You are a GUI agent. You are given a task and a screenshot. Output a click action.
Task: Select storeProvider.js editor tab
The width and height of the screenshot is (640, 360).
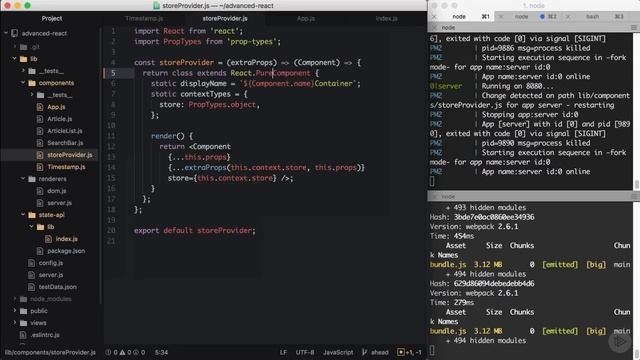click(225, 18)
